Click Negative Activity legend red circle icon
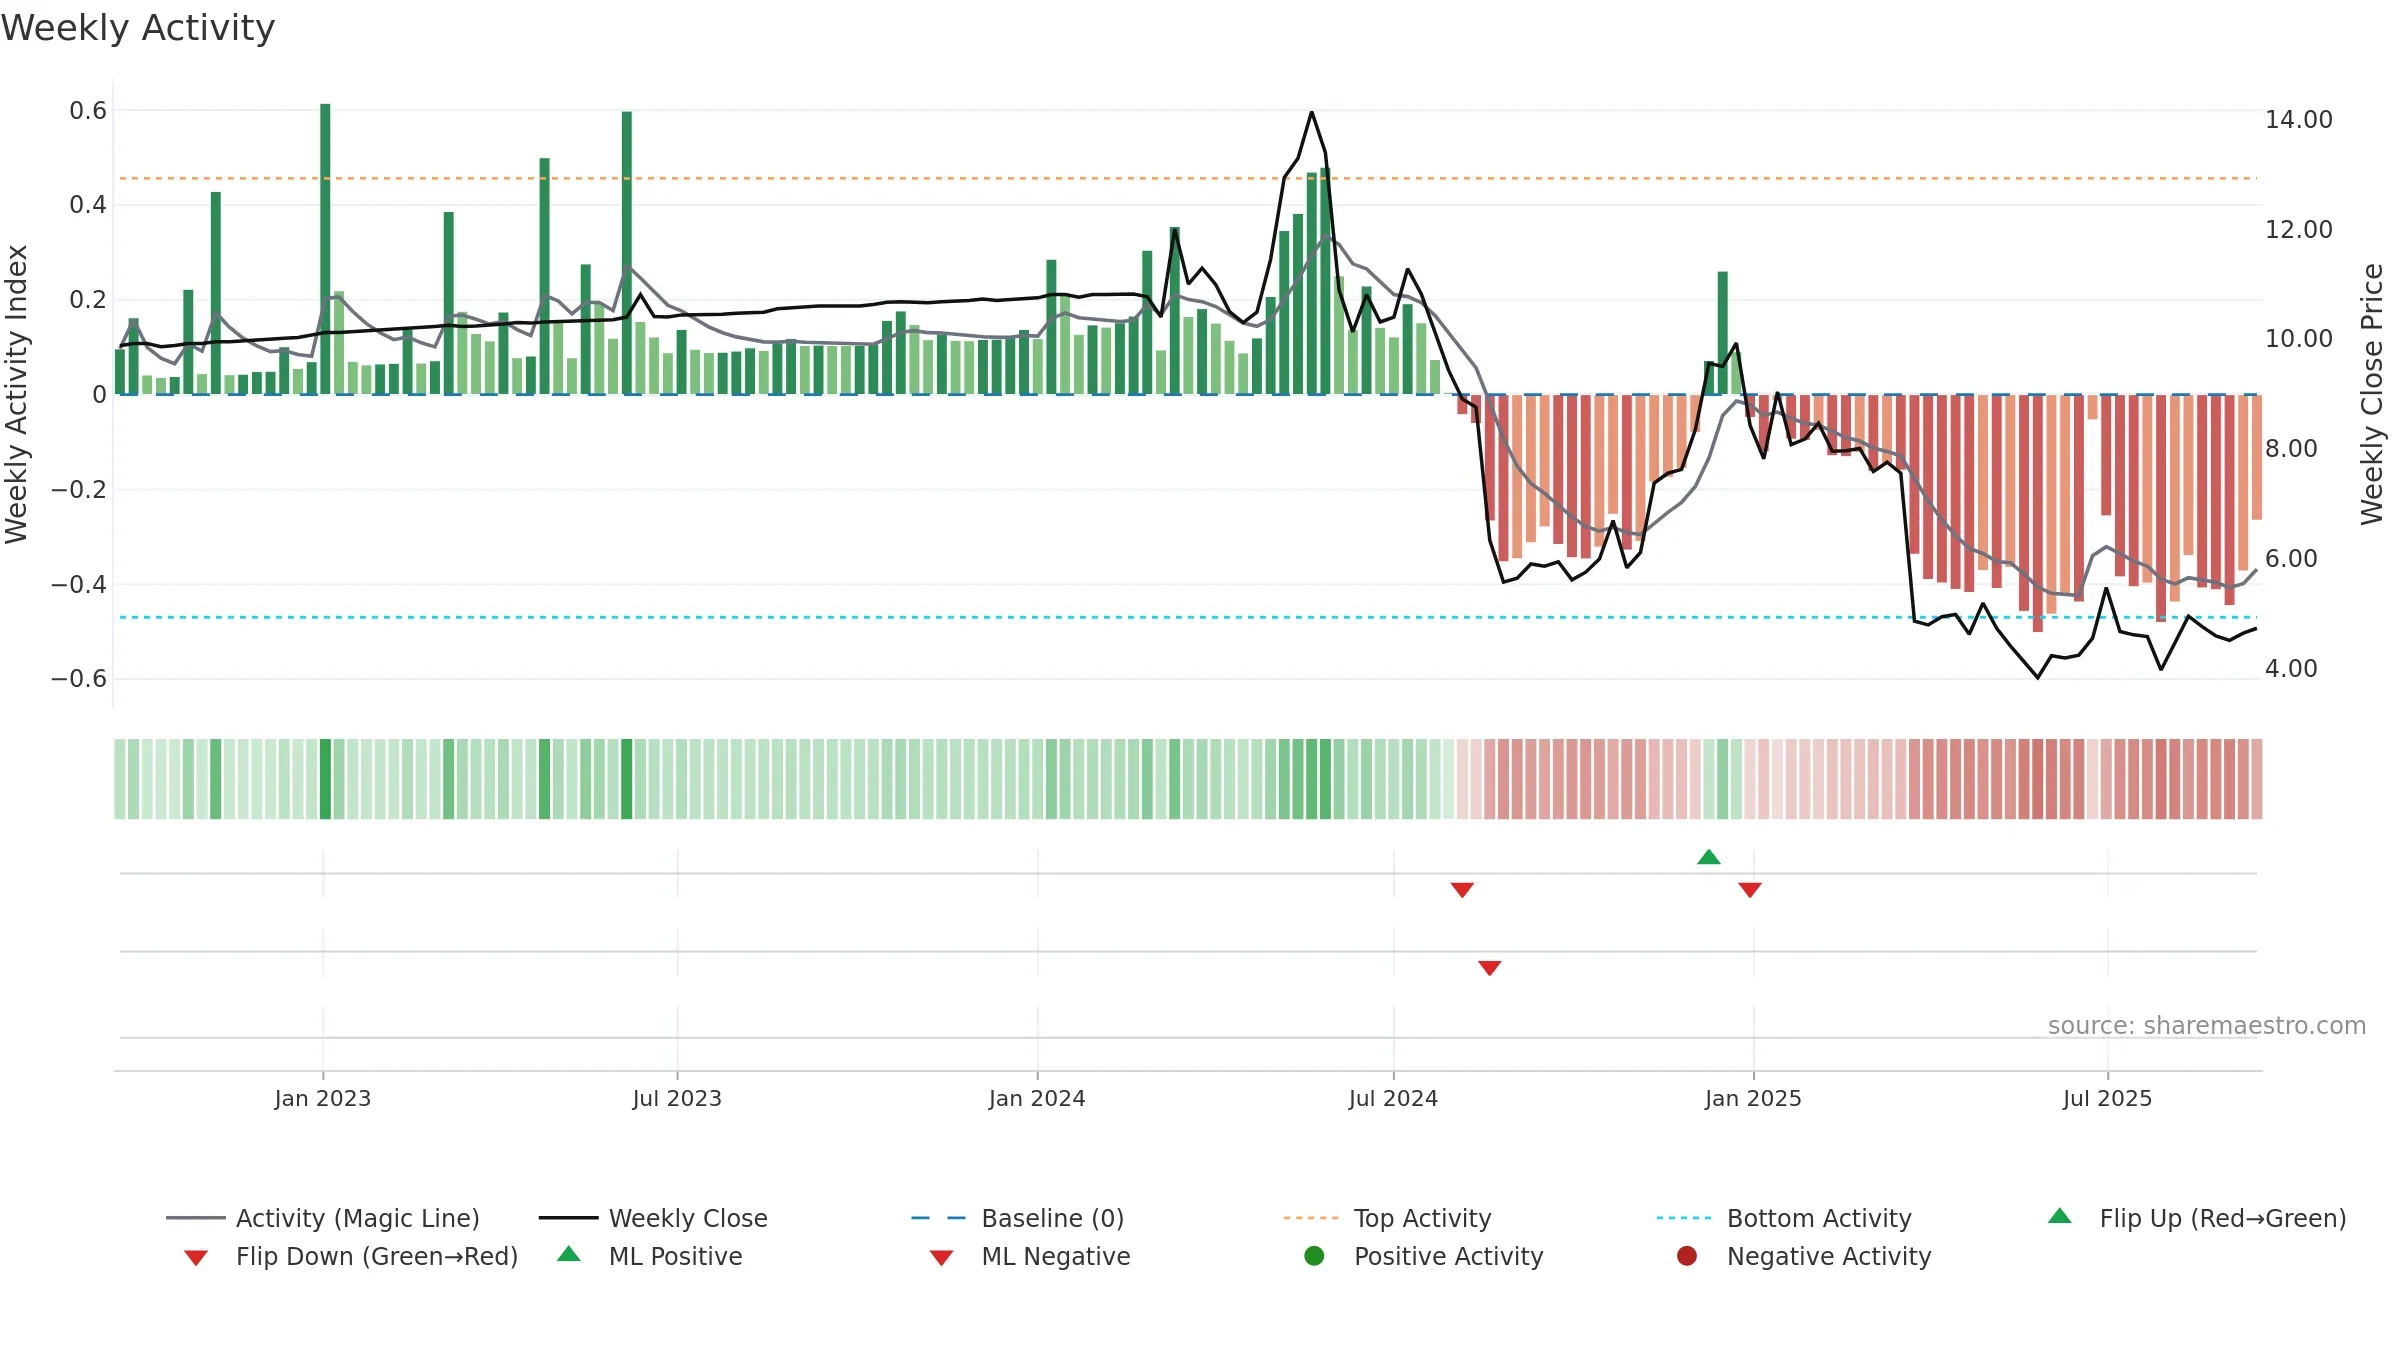 1687,1256
